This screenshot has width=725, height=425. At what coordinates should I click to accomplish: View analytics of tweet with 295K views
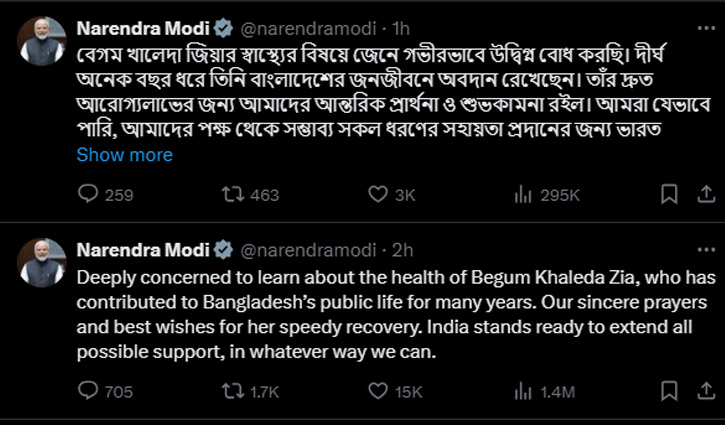pos(522,195)
